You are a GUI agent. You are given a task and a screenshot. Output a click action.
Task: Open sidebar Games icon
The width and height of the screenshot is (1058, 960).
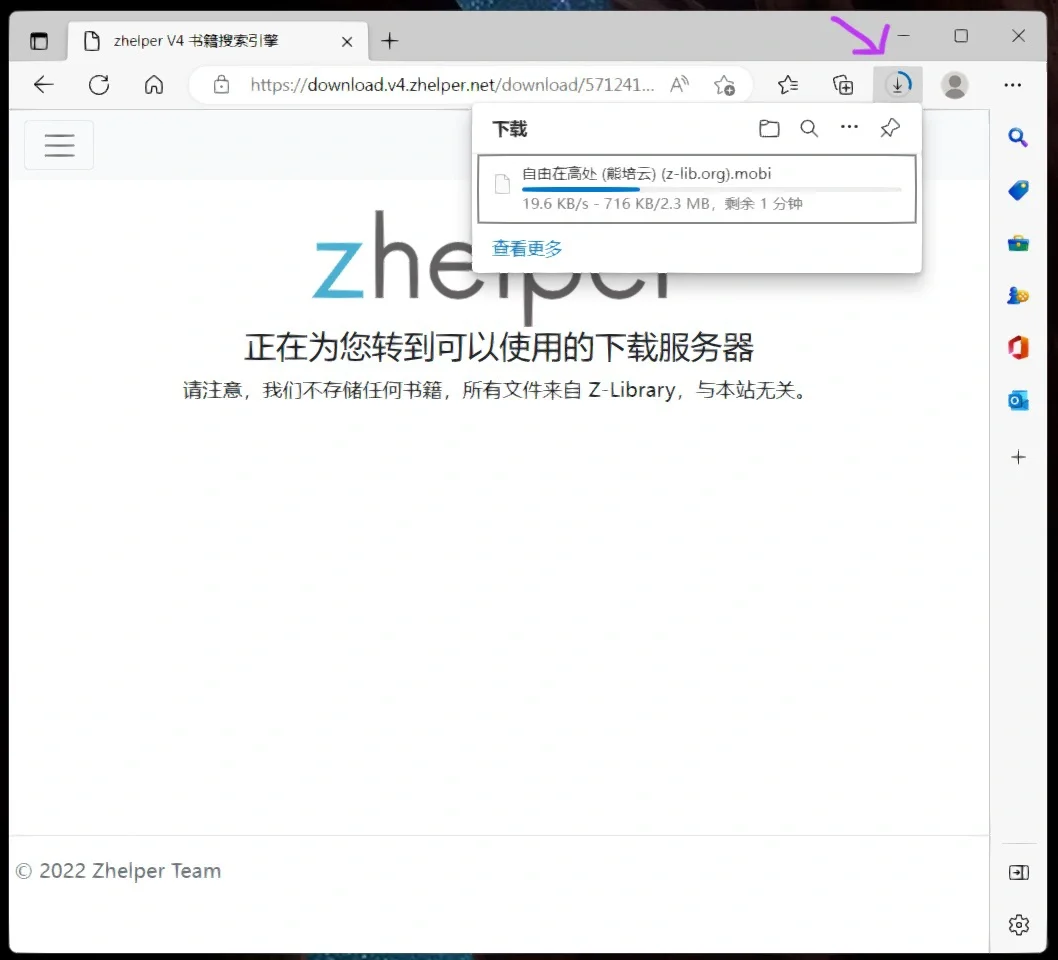[x=1018, y=295]
